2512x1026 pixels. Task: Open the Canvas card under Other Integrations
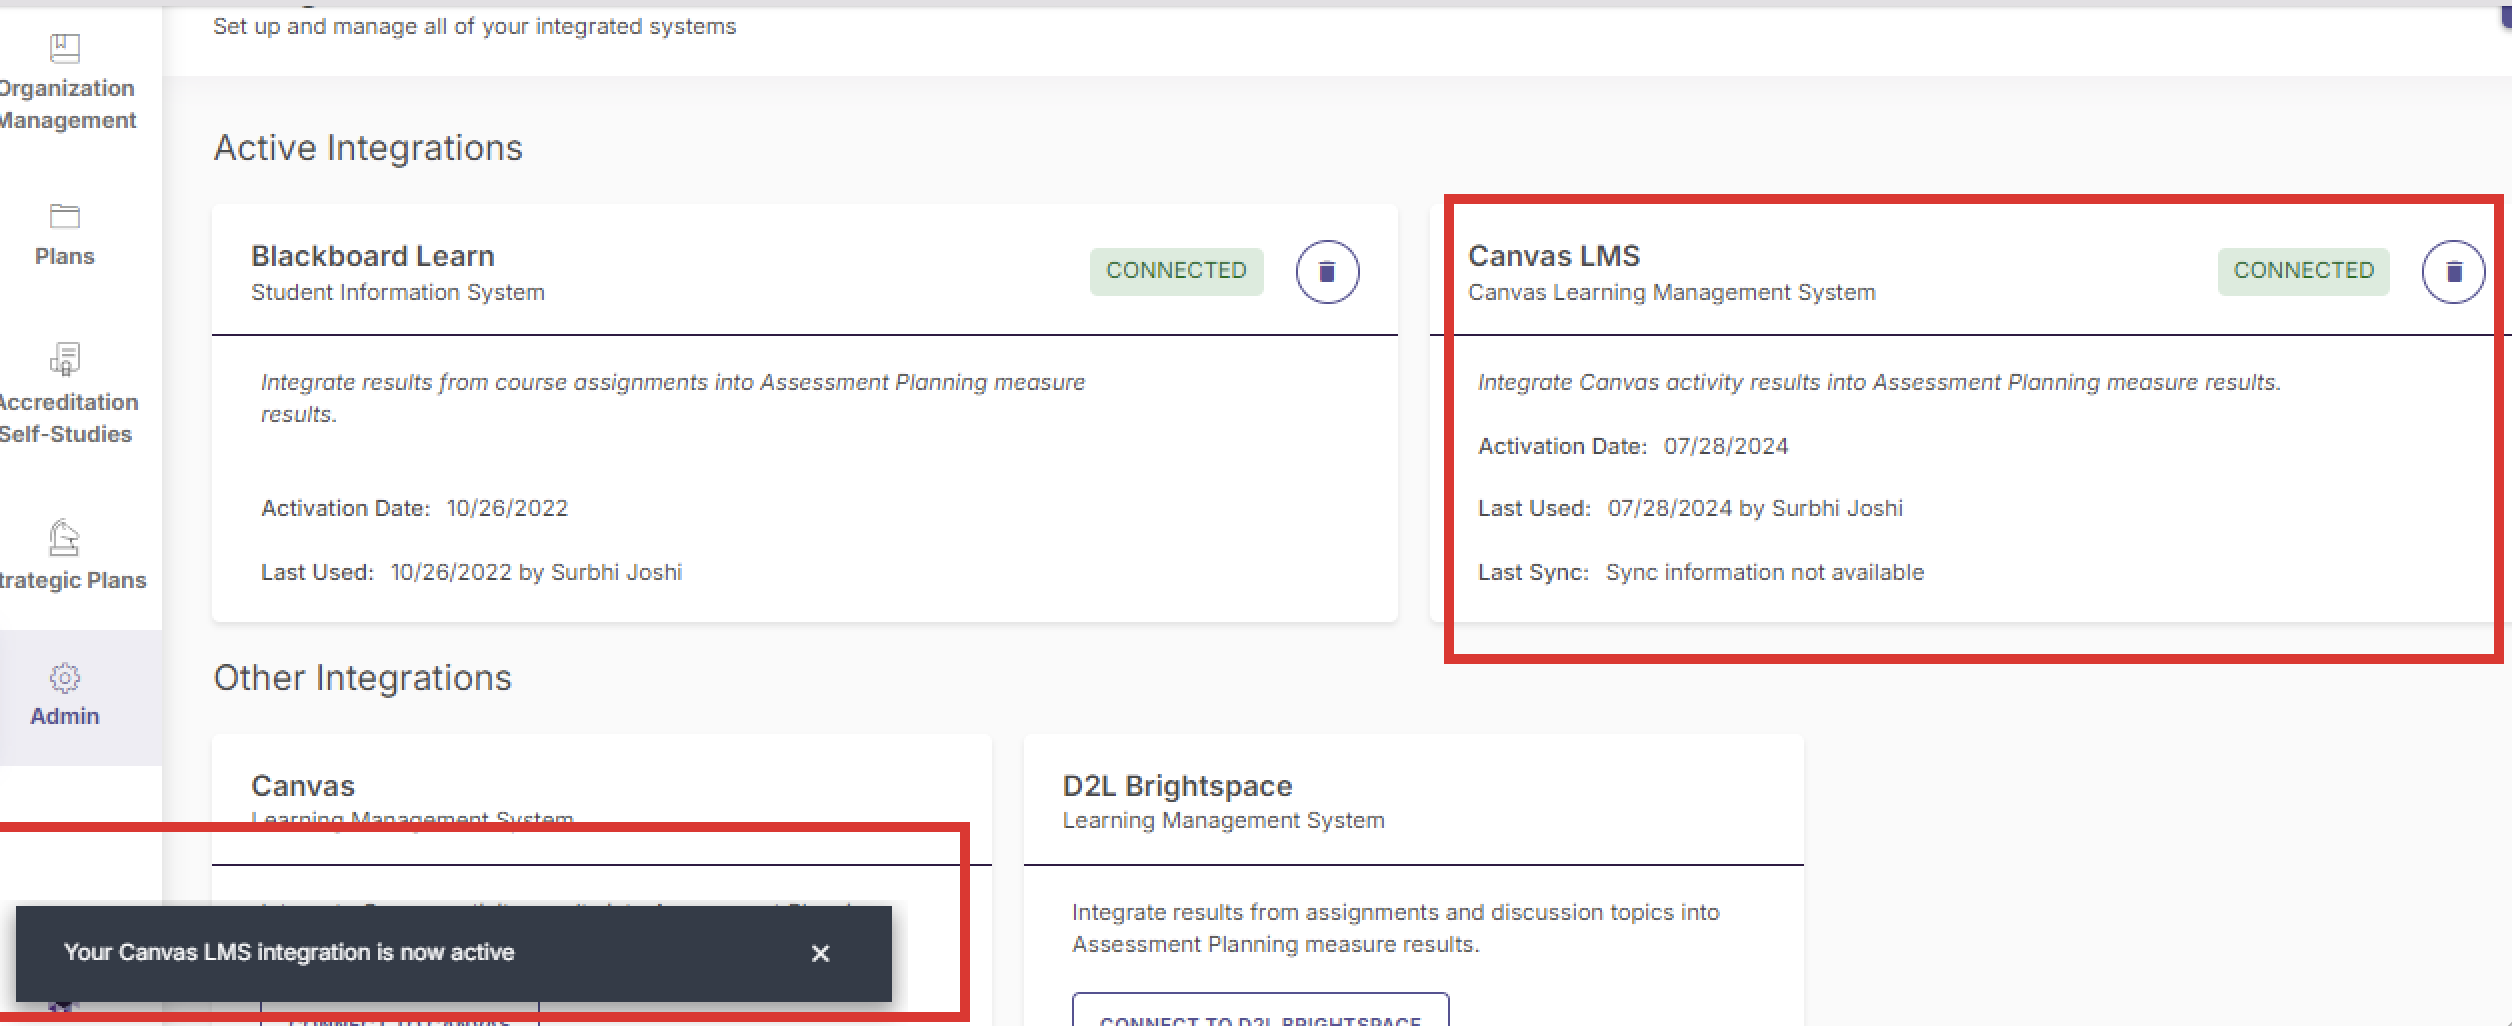point(302,785)
